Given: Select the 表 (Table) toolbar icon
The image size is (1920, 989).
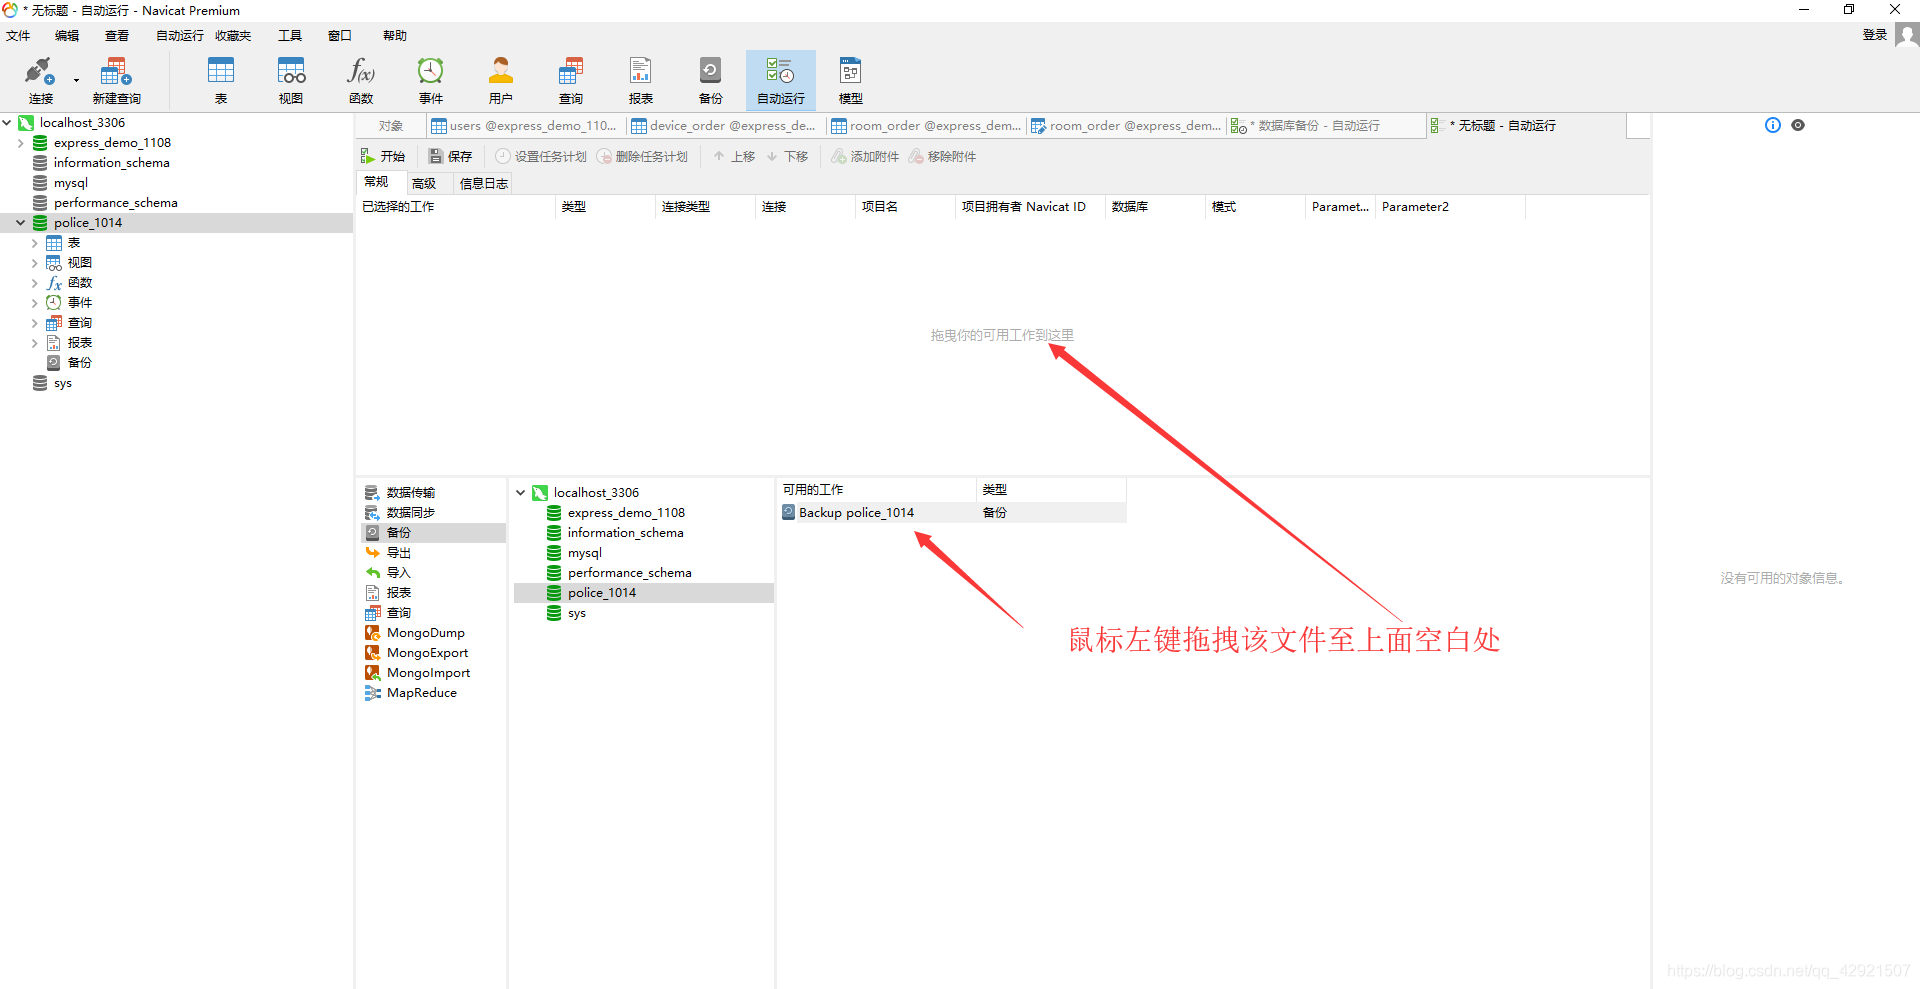Looking at the screenshot, I should pyautogui.click(x=220, y=80).
